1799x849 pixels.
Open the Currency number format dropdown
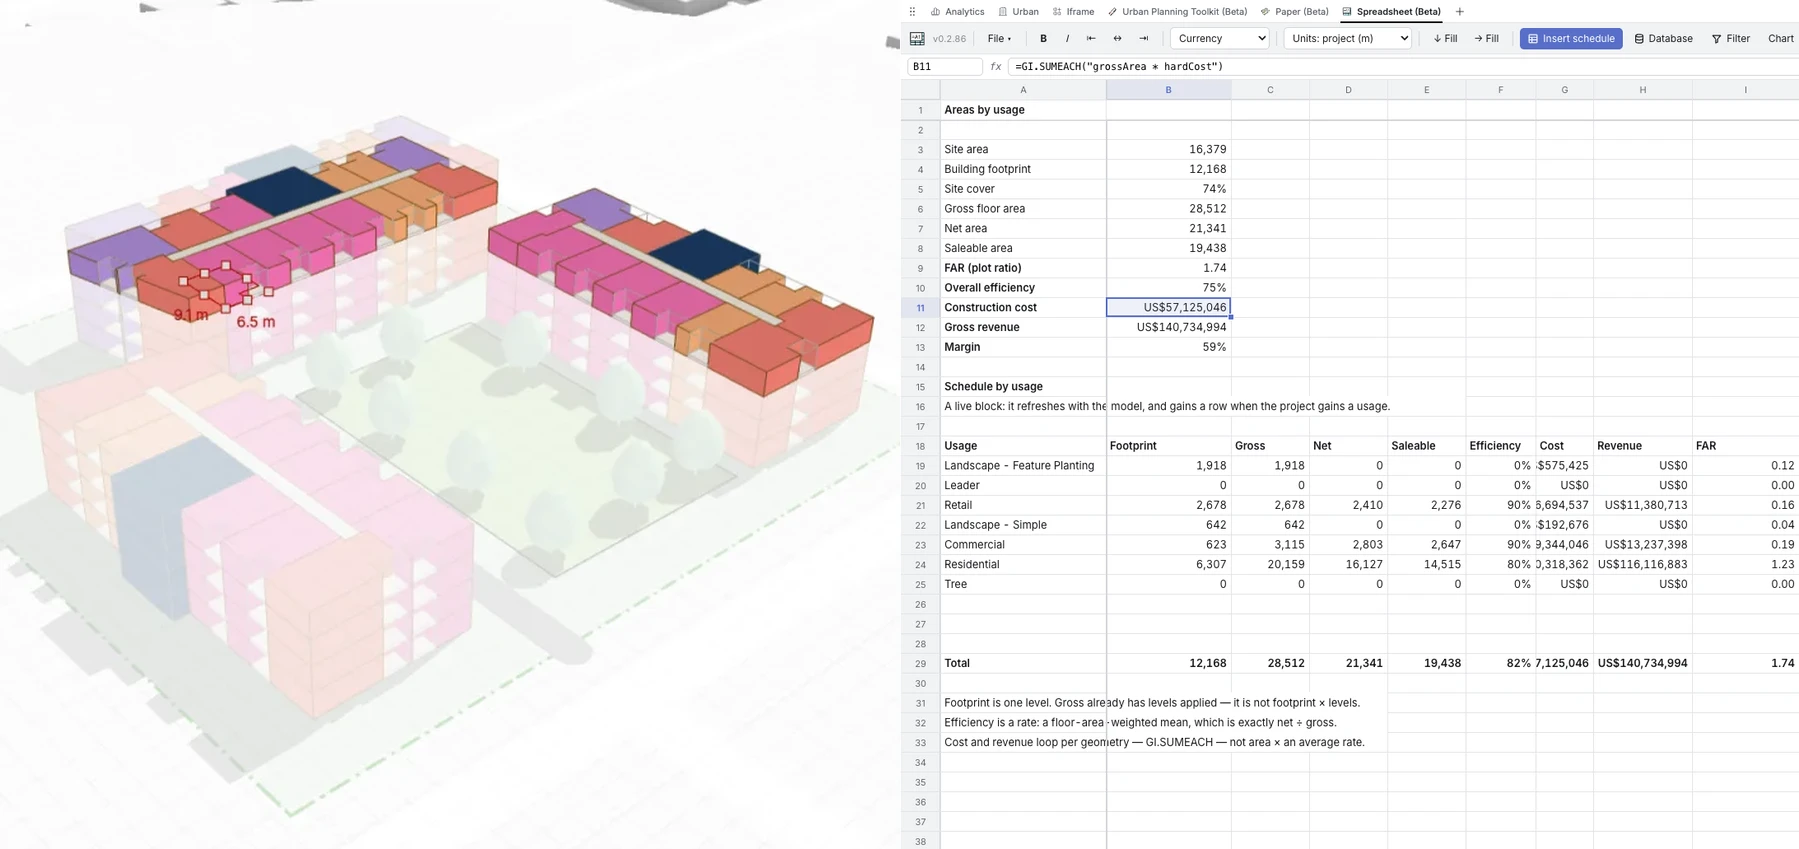pyautogui.click(x=1220, y=39)
